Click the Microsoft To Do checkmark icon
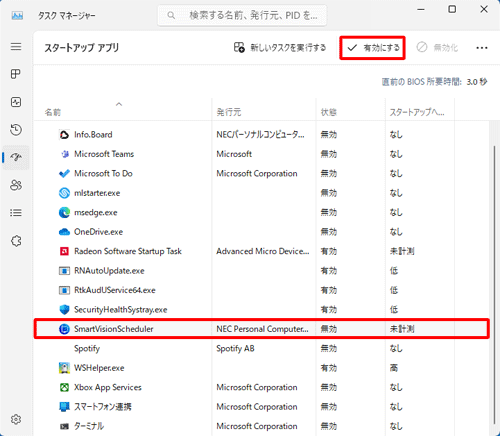The image size is (500, 436). click(64, 174)
